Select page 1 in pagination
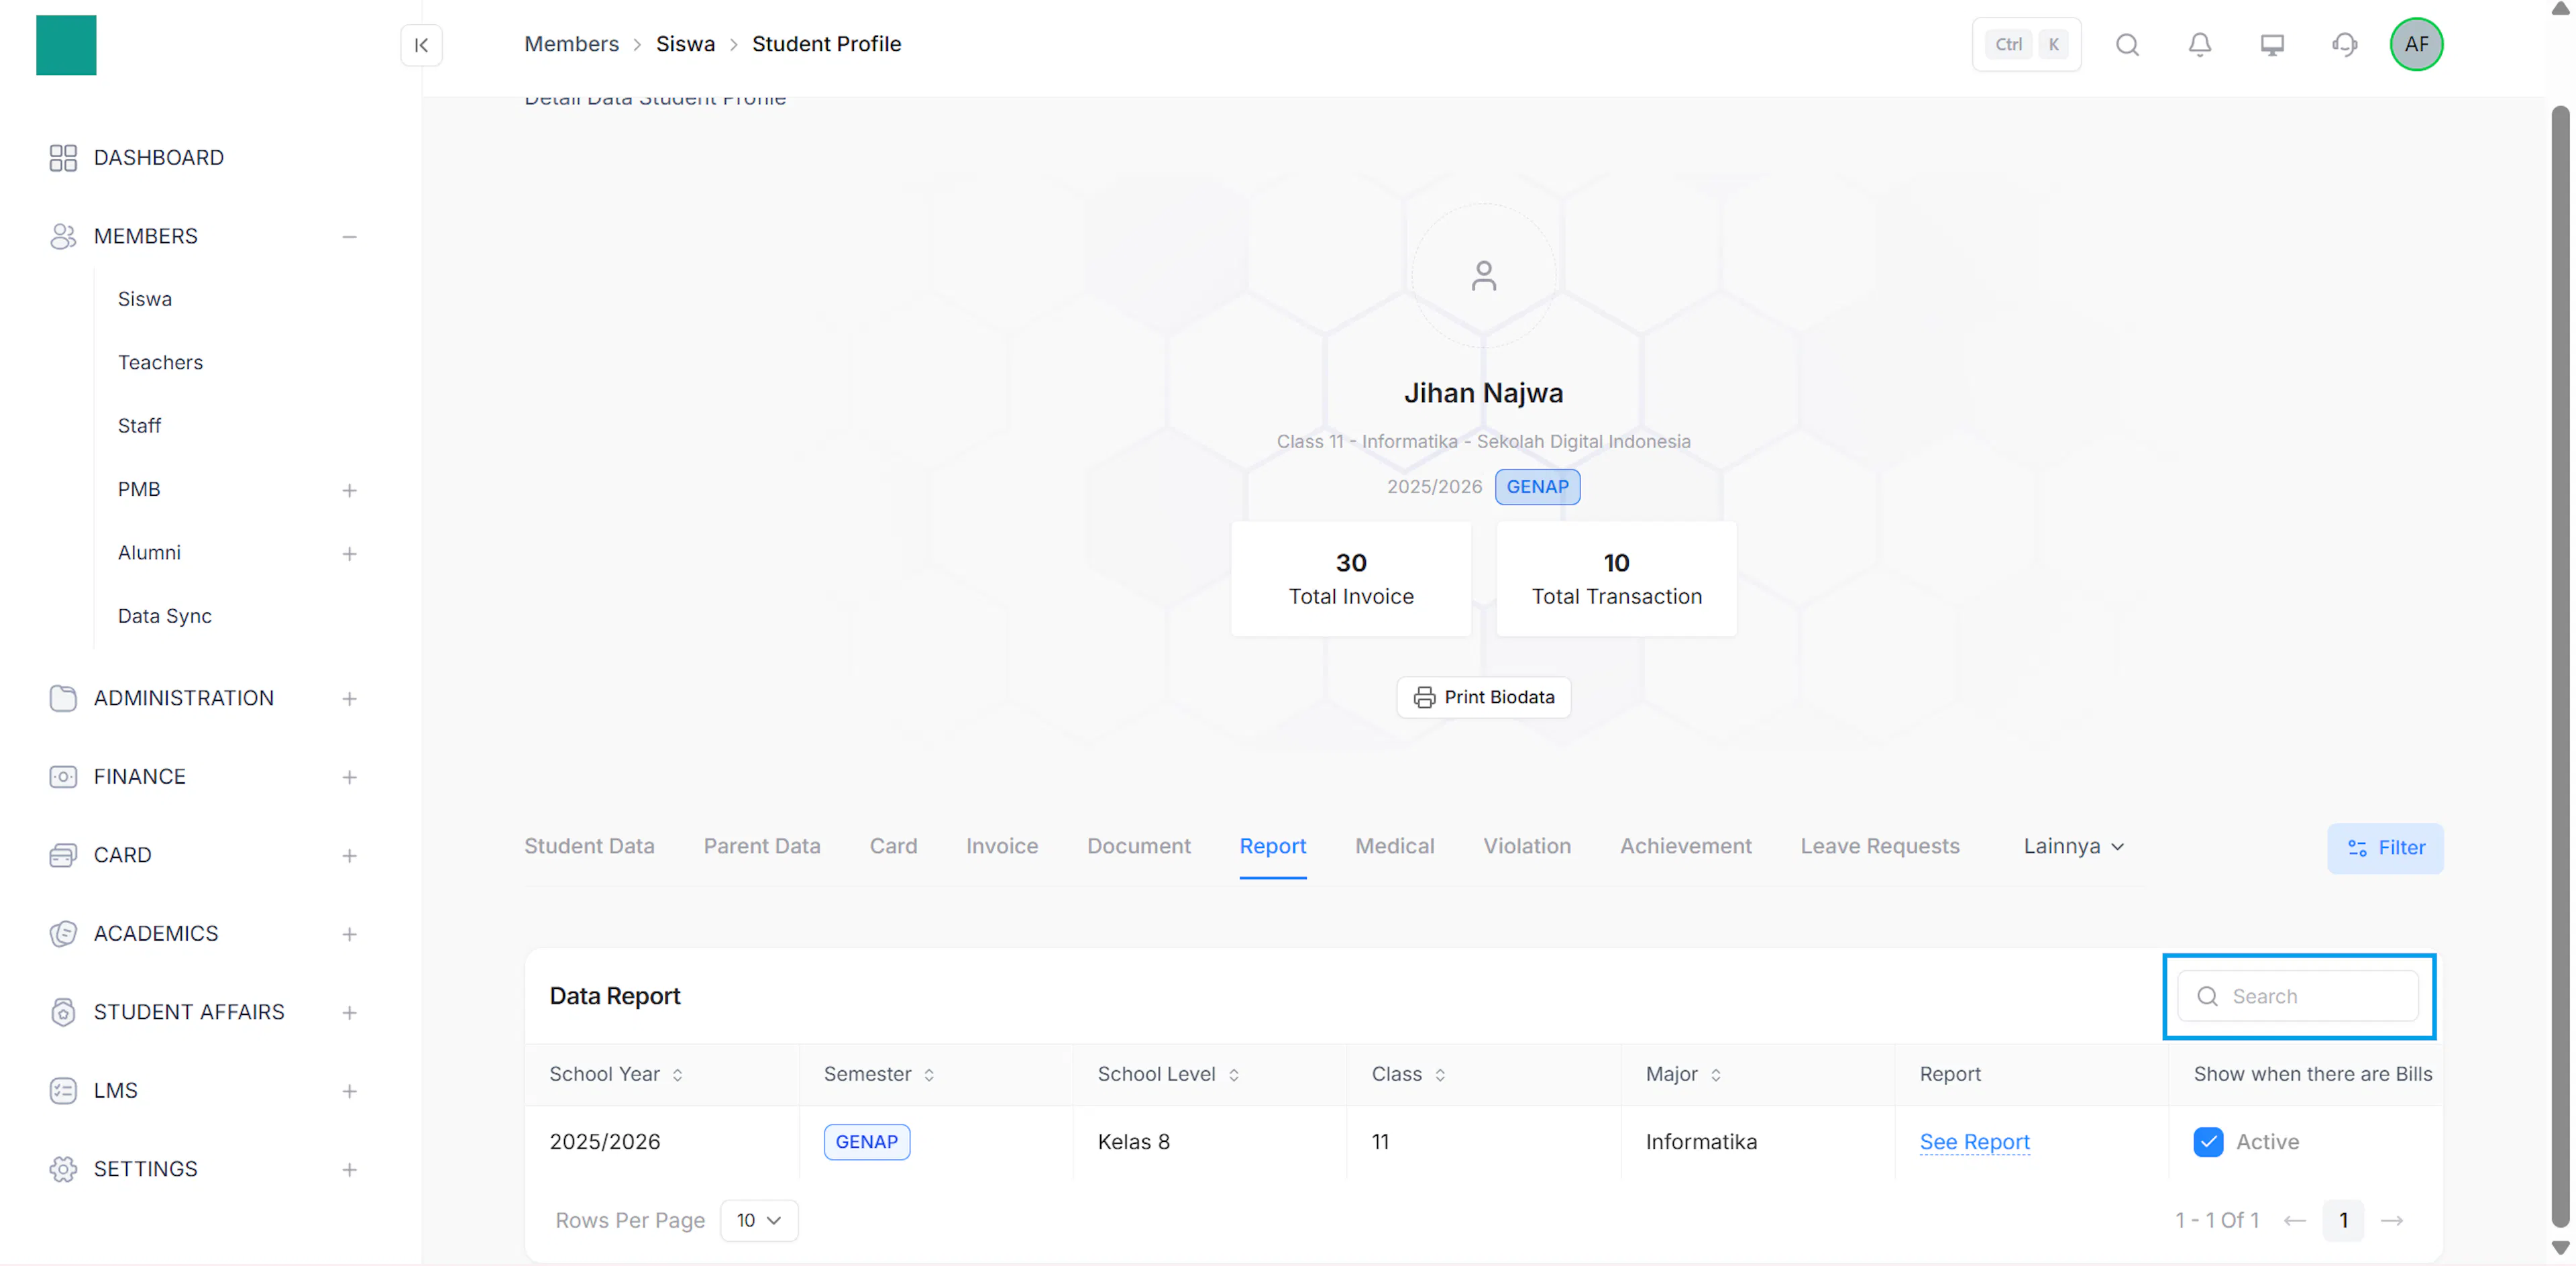2576x1266 pixels. click(2343, 1221)
